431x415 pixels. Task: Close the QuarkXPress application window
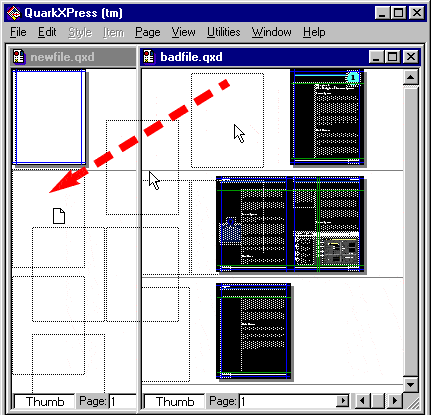click(x=417, y=13)
